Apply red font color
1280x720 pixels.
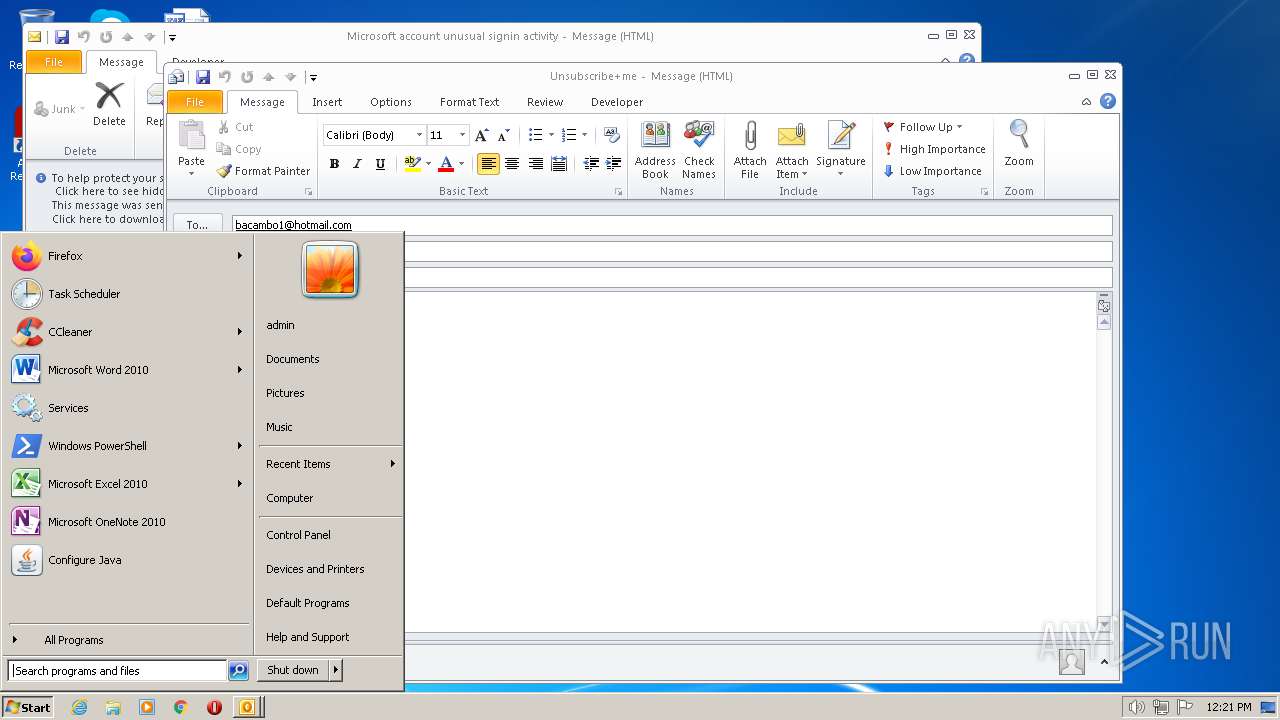coord(446,164)
